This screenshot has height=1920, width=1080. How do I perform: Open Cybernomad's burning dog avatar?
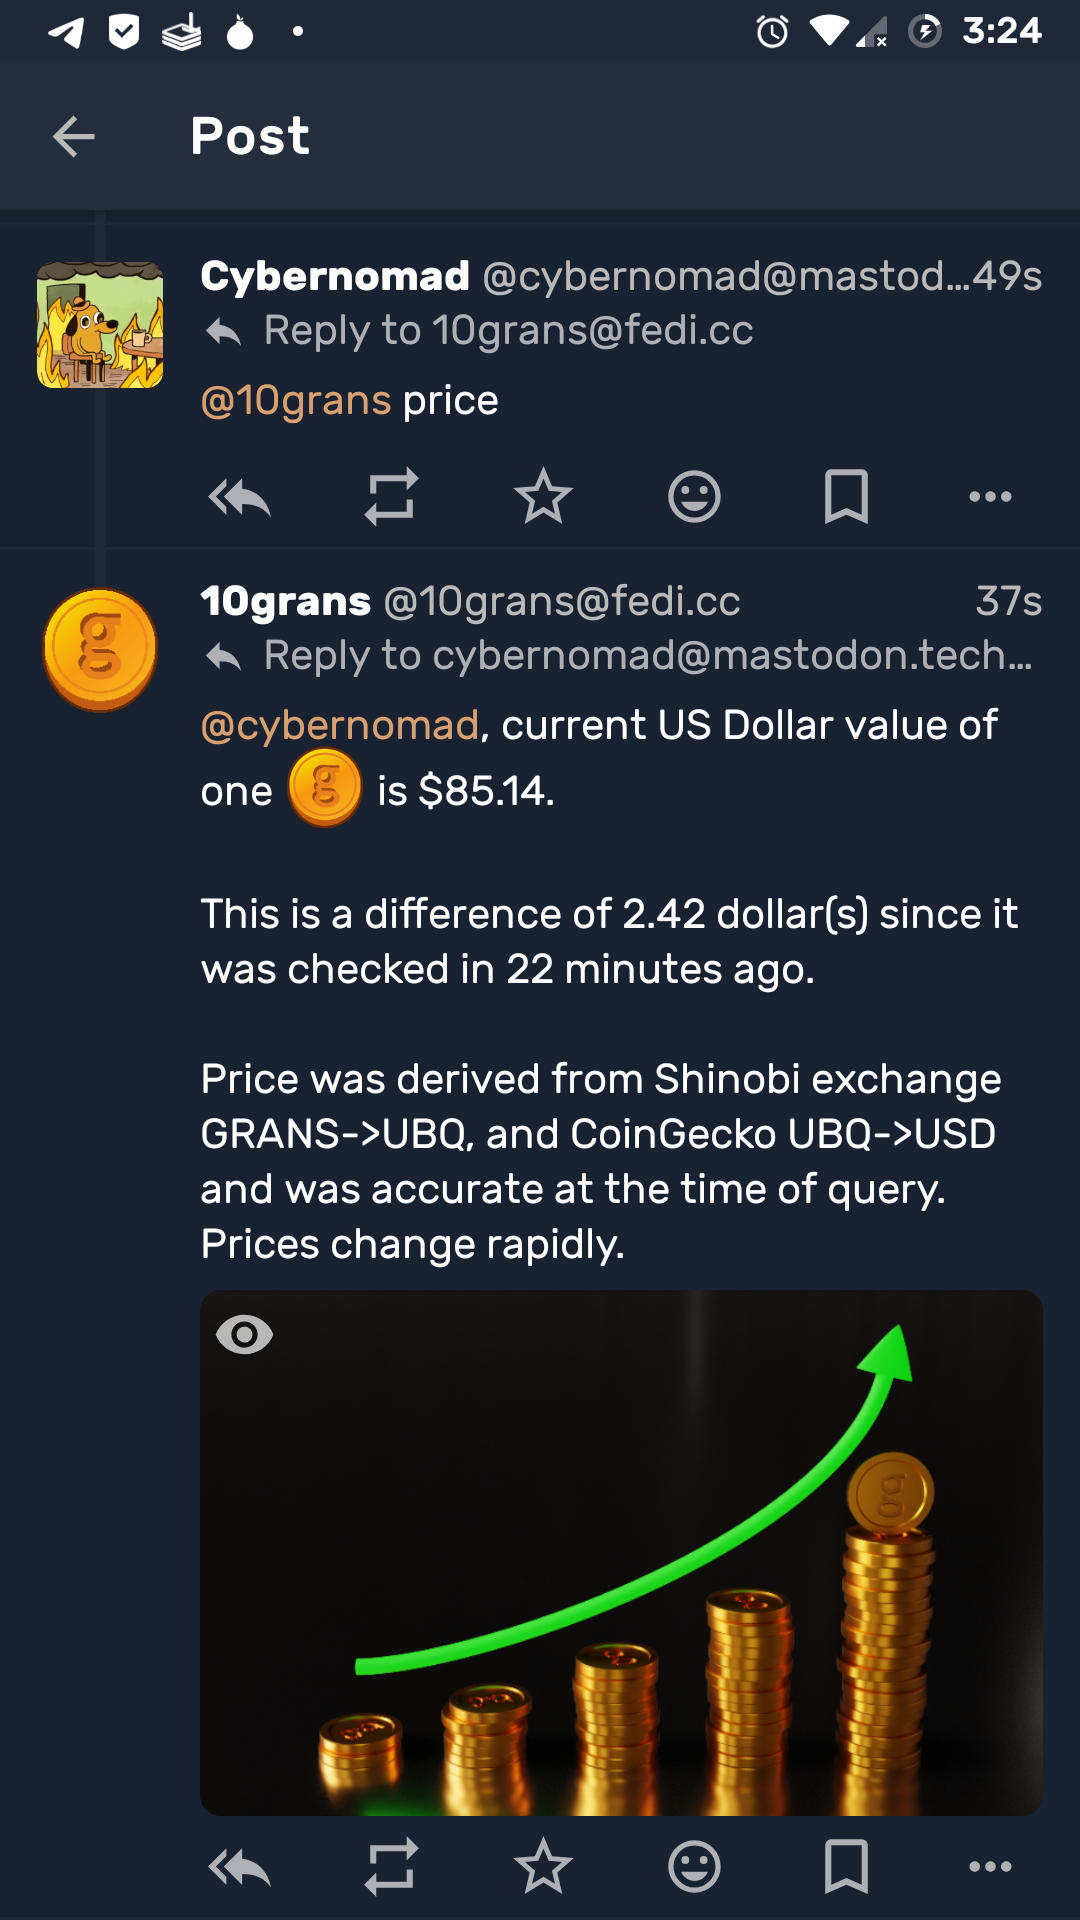point(100,325)
